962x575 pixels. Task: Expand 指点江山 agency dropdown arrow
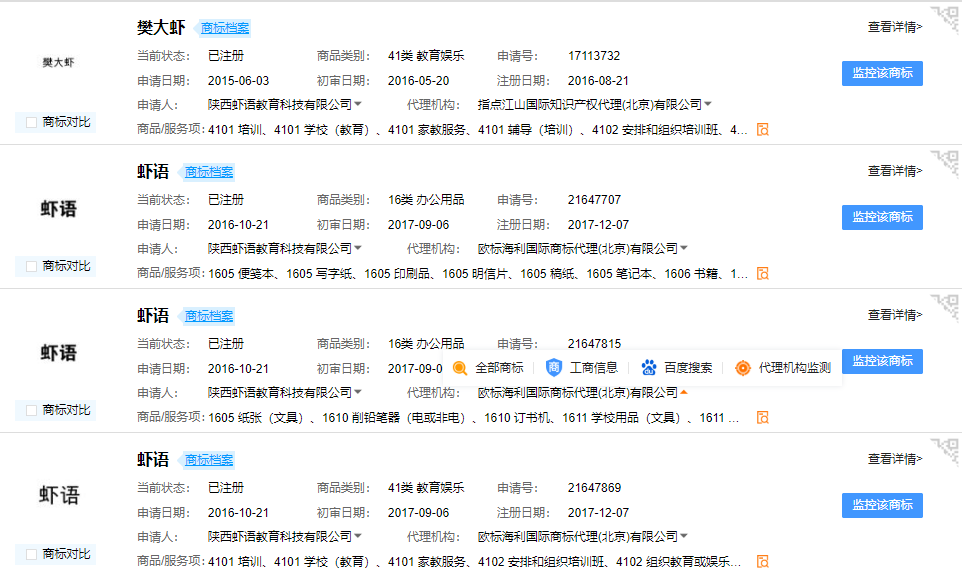pos(708,104)
